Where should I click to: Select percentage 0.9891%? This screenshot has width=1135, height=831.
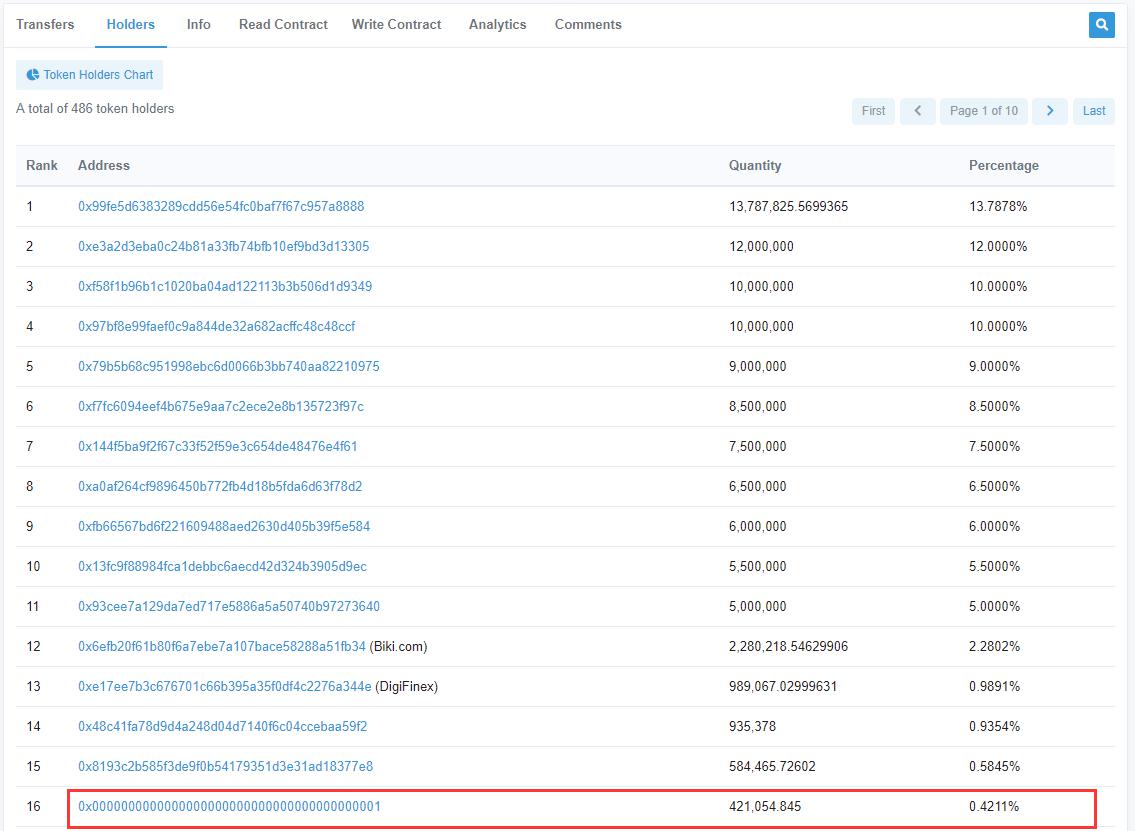(995, 686)
